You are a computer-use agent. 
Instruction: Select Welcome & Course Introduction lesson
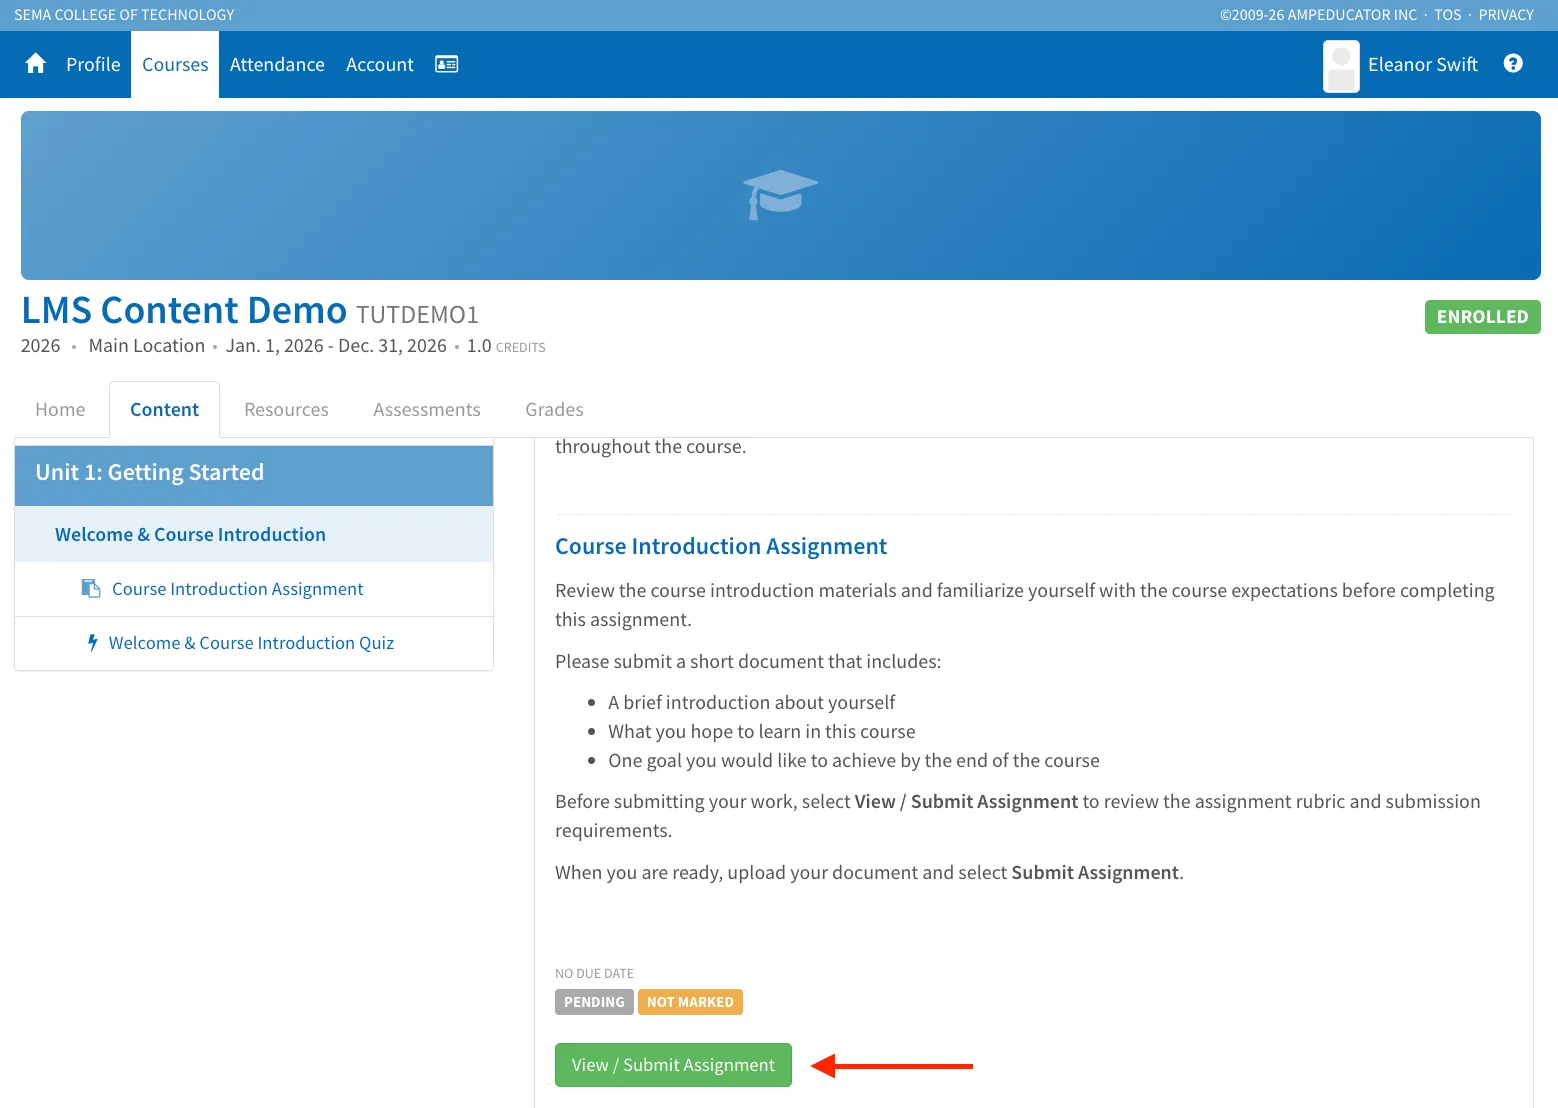254,535
